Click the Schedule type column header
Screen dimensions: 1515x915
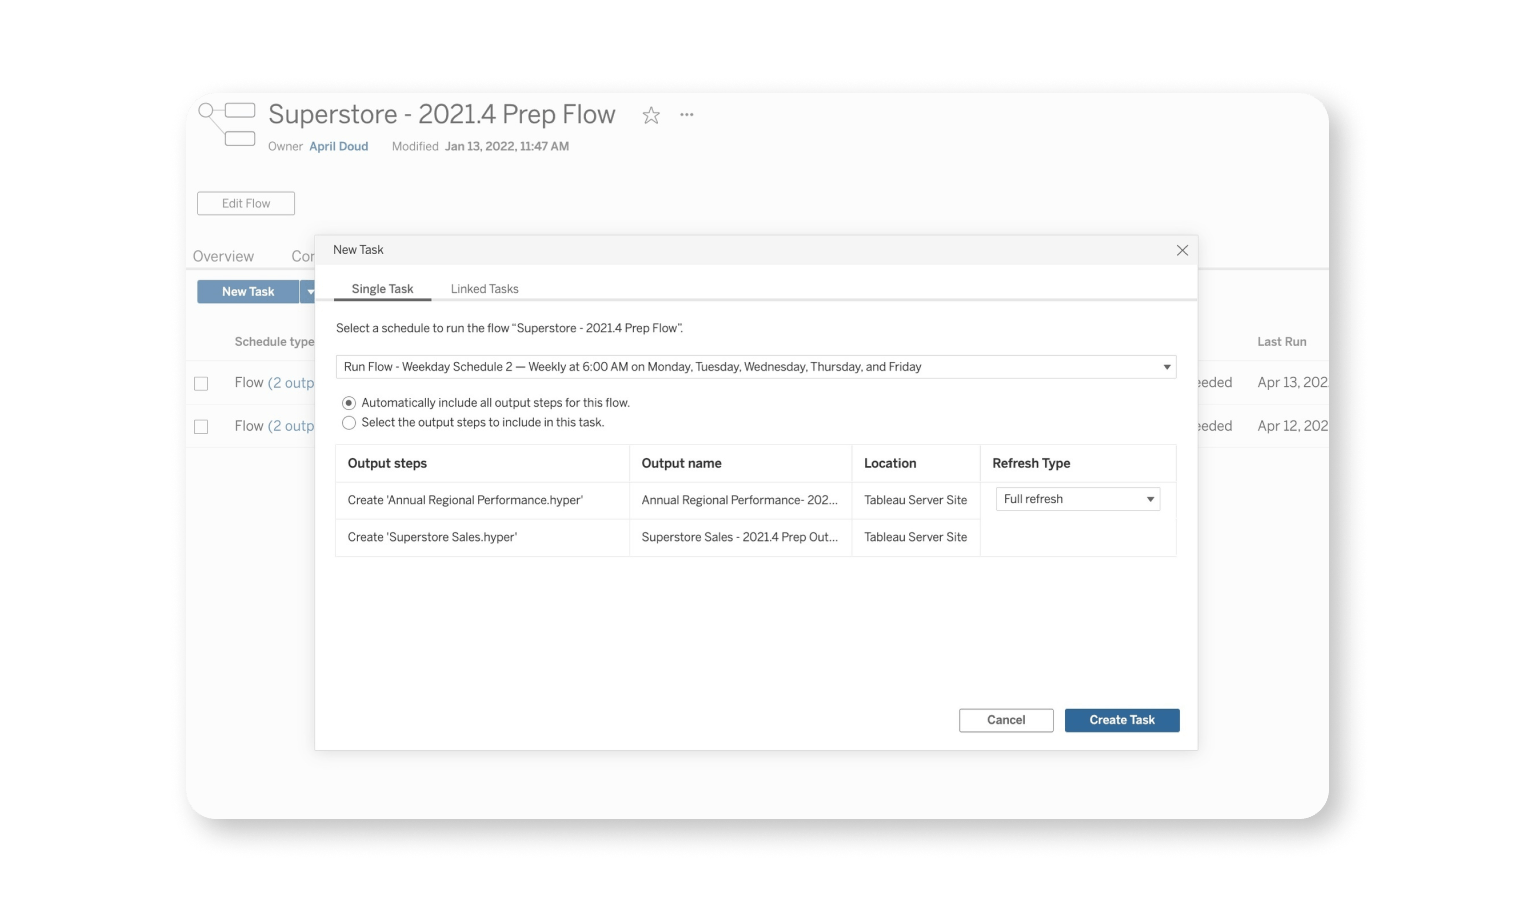click(x=275, y=342)
